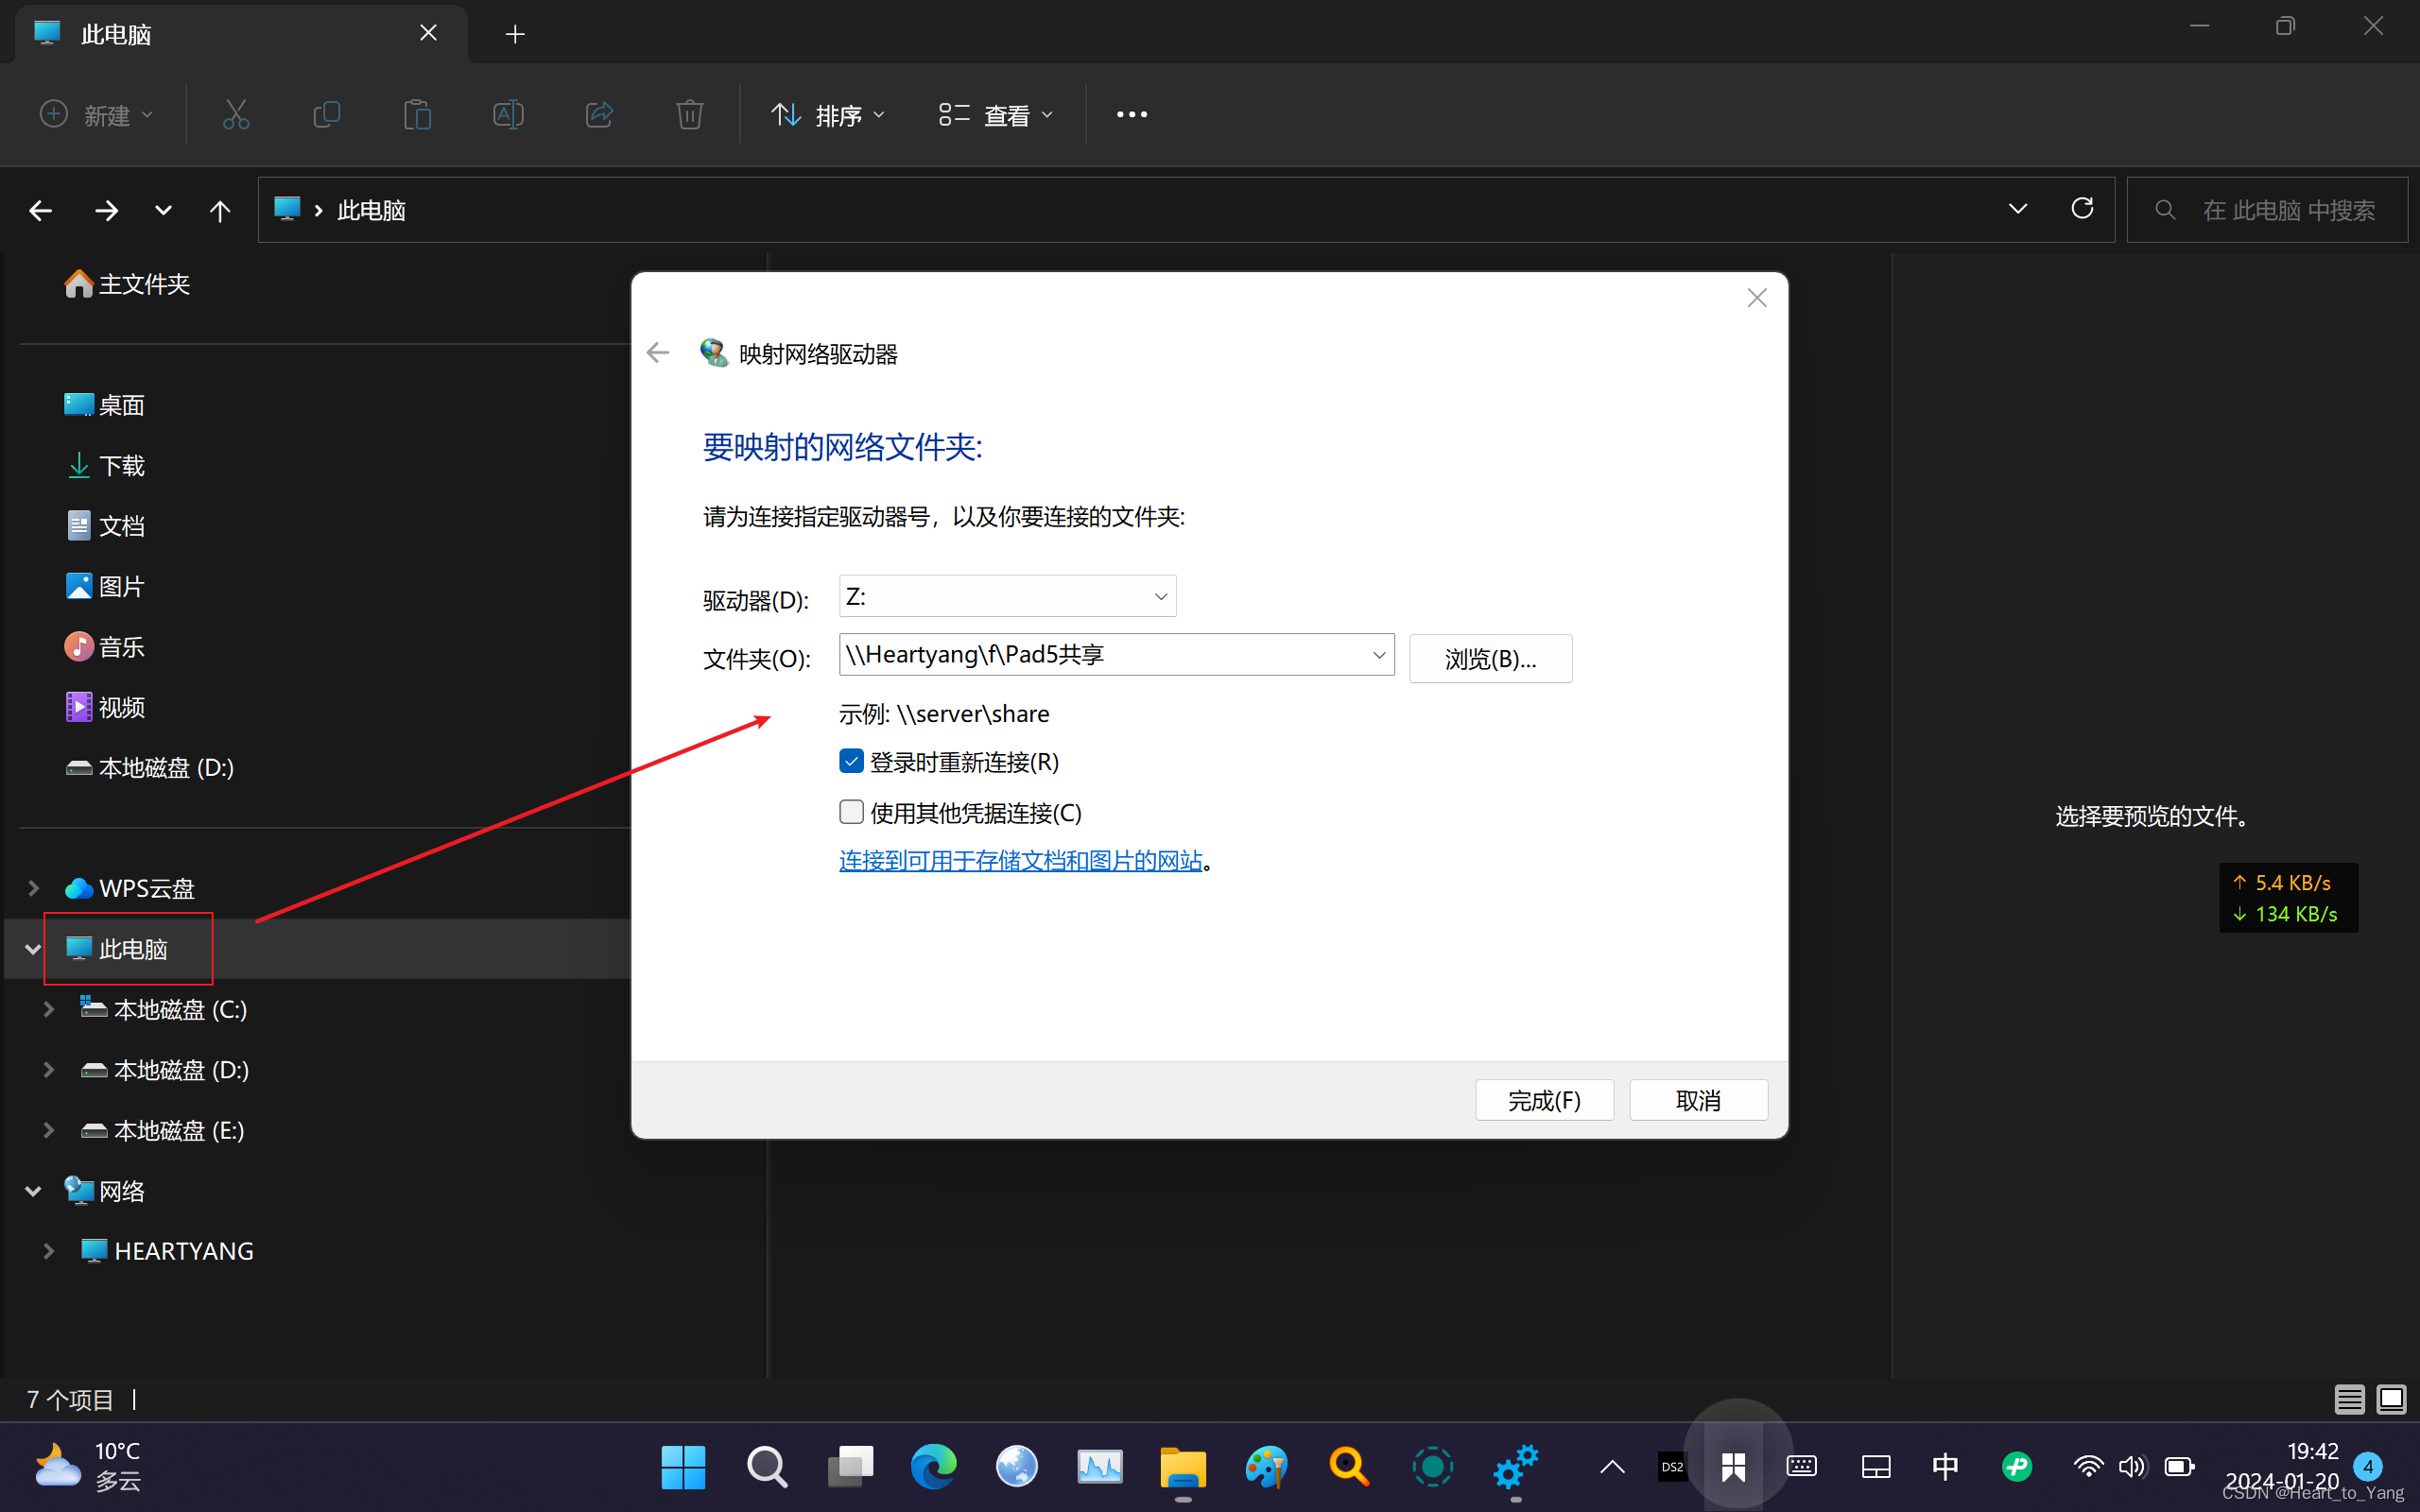Click the volume speaker tray icon
Viewport: 2420px width, 1512px height.
[2132, 1467]
